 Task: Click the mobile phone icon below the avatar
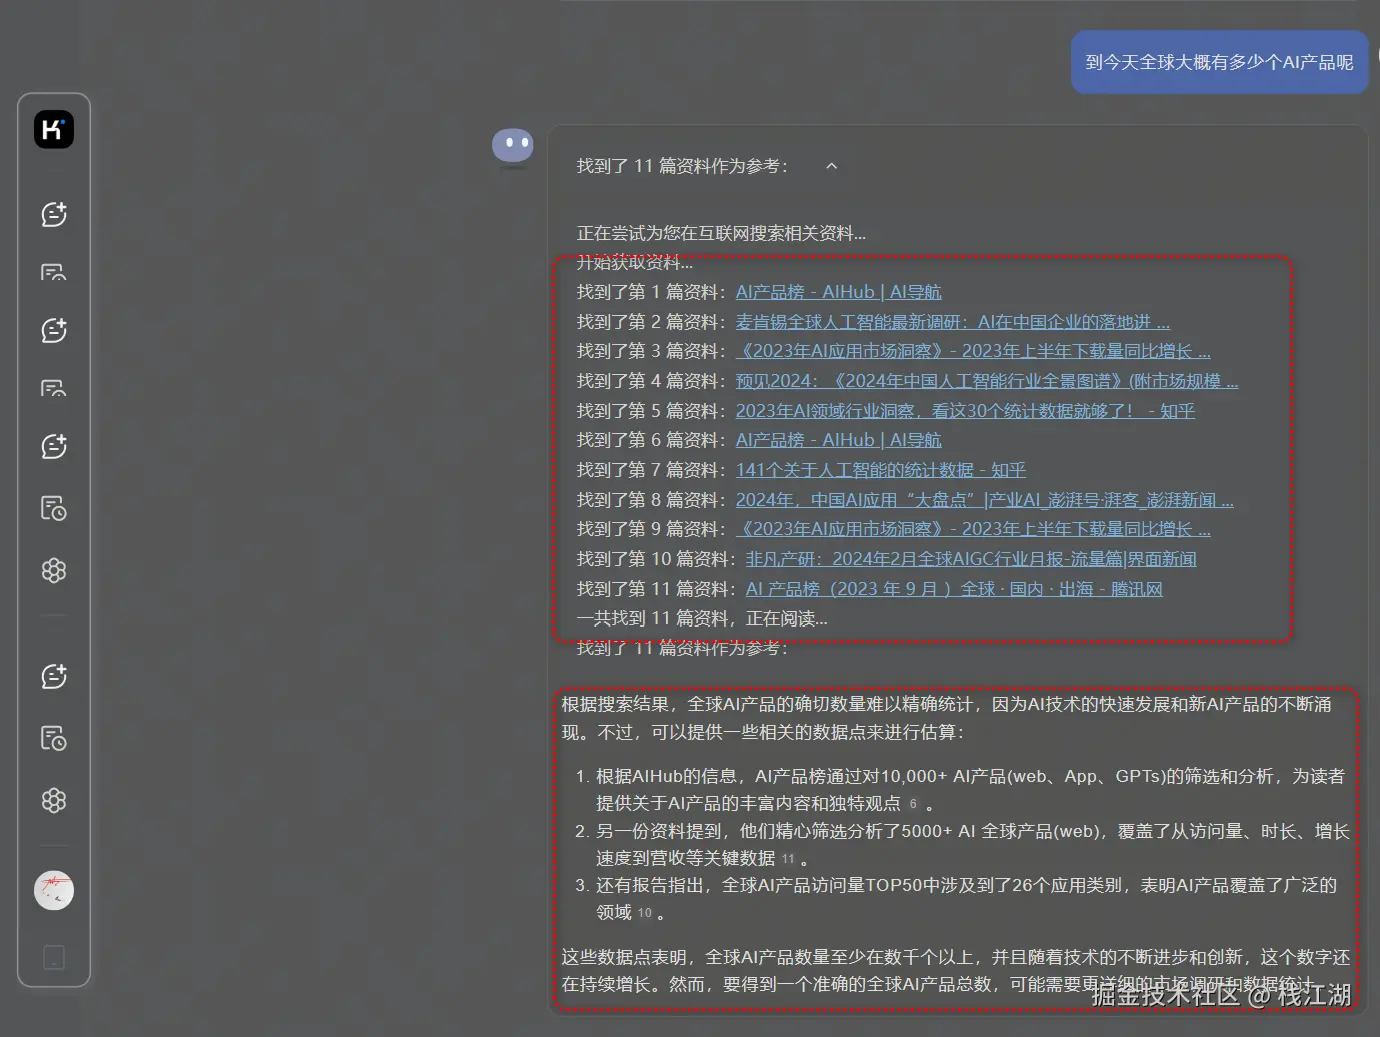point(54,957)
